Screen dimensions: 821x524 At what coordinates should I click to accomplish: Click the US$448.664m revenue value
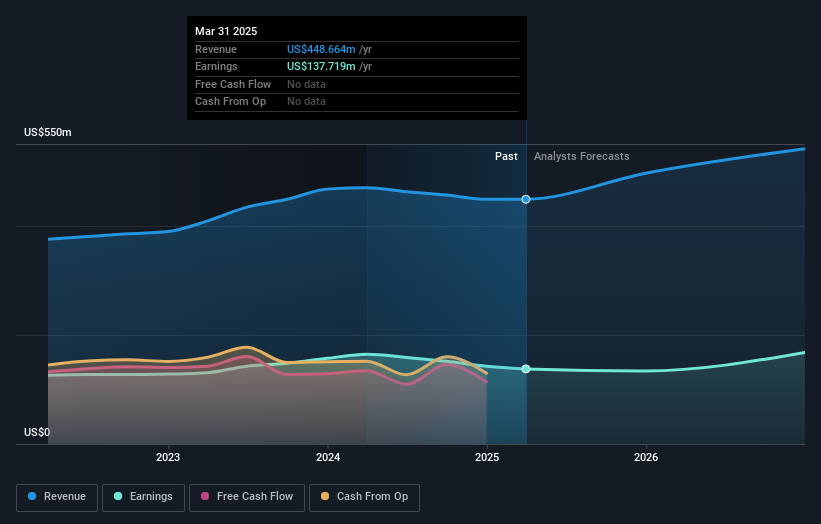[321, 49]
